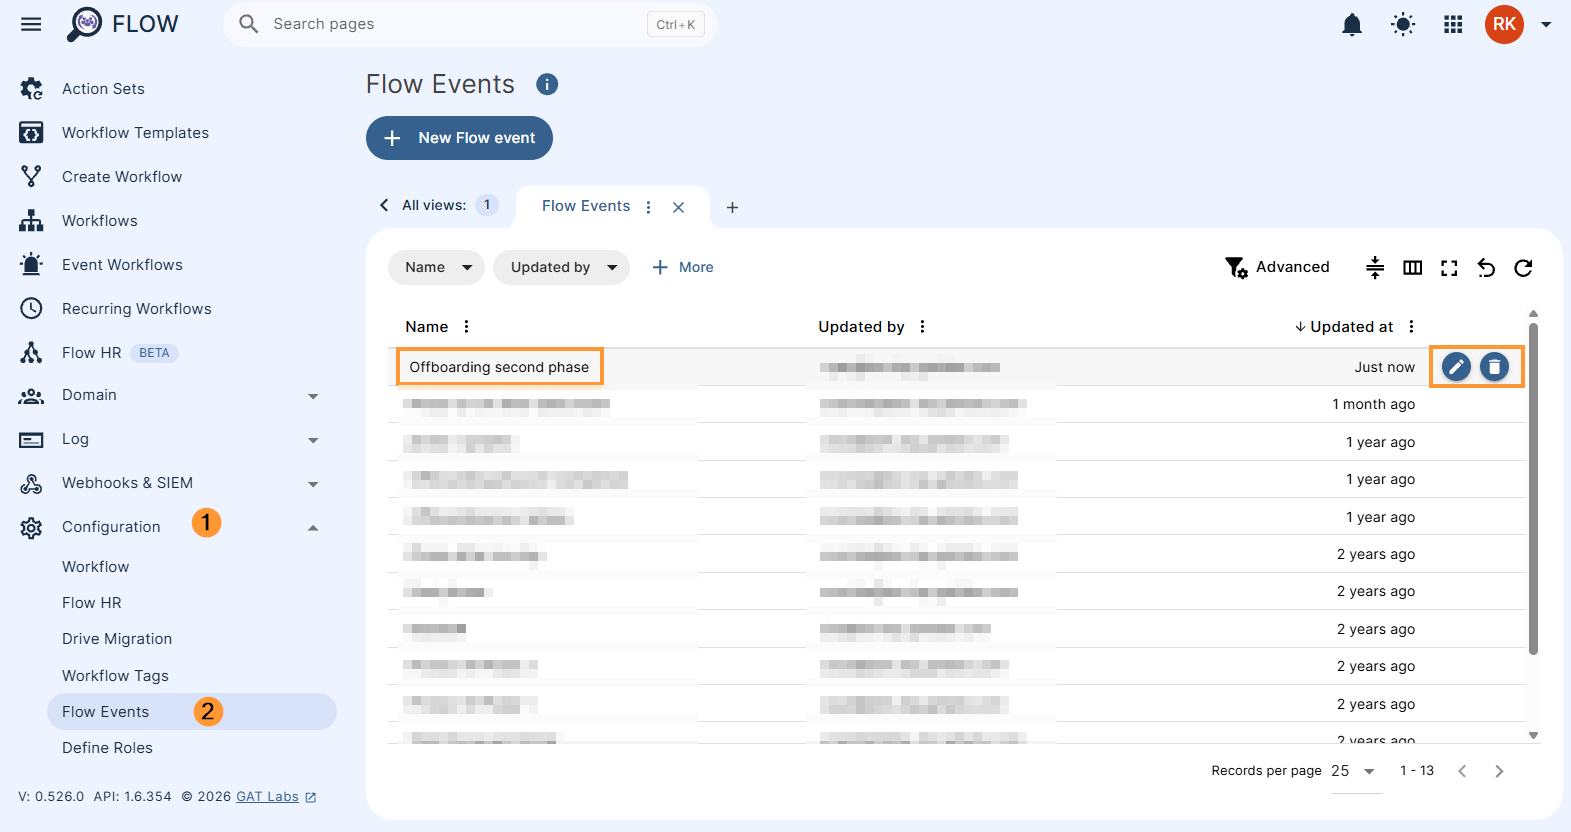Click the Configuration gear icon
The image size is (1571, 832).
click(x=31, y=528)
